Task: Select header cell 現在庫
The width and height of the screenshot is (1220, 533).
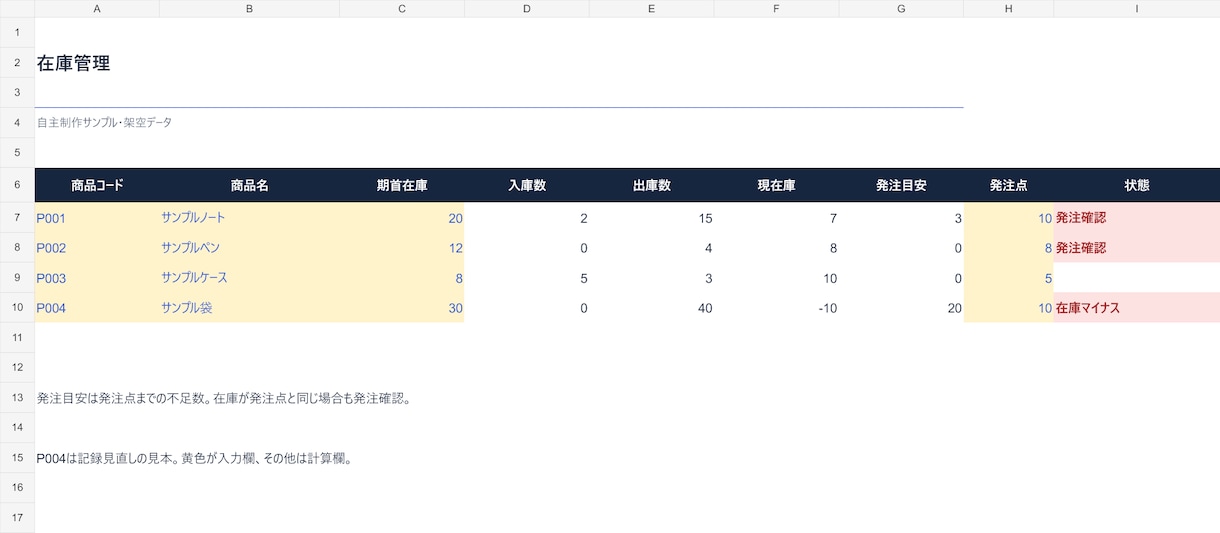Action: point(776,185)
